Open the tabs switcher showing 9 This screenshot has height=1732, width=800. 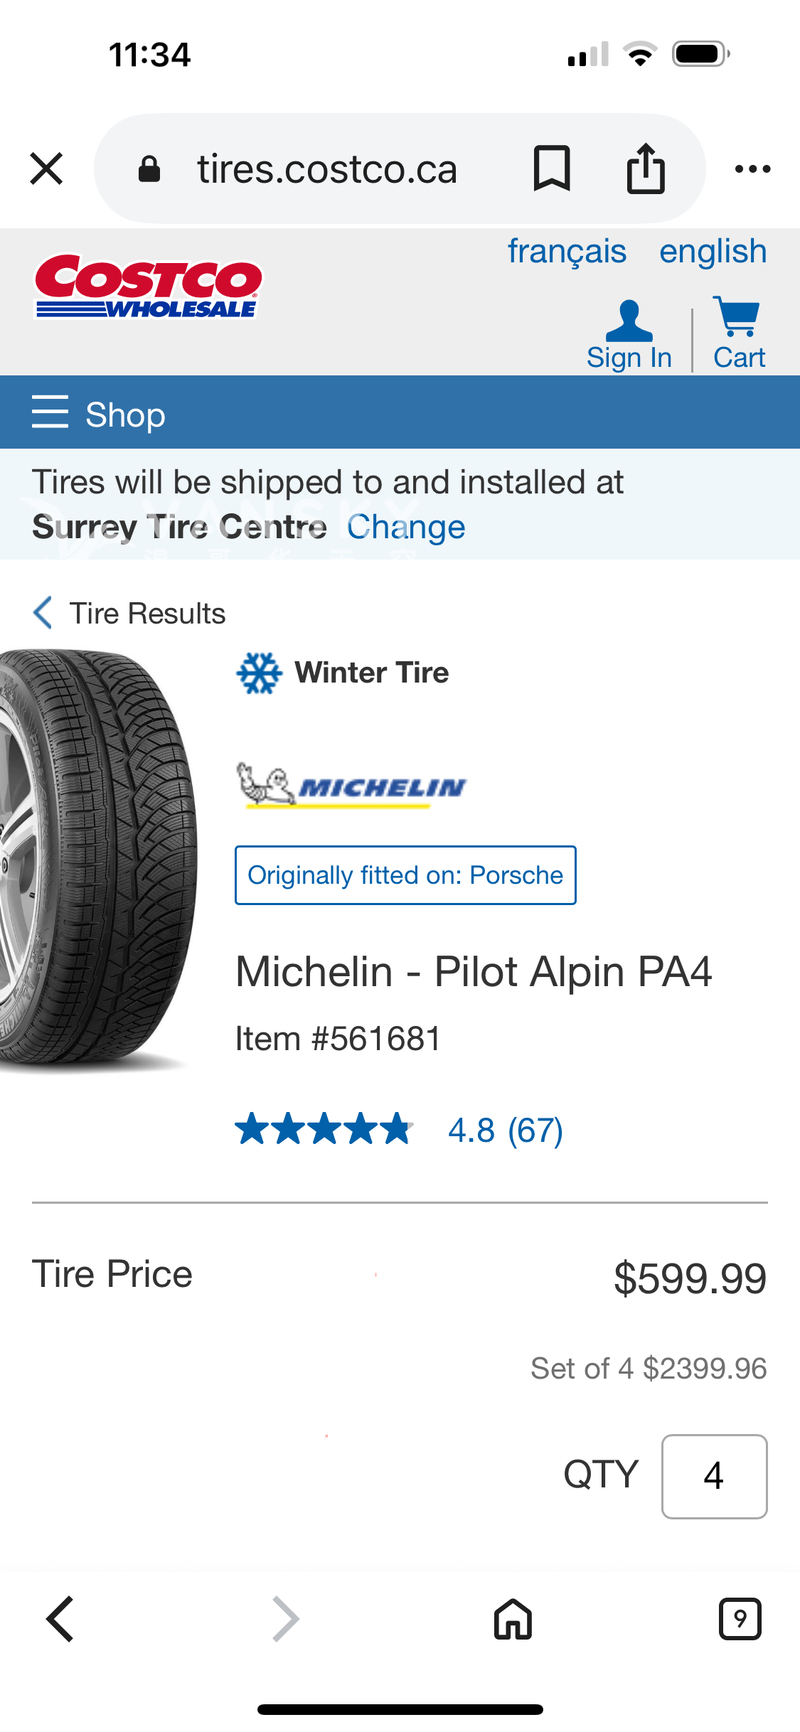pyautogui.click(x=740, y=1619)
